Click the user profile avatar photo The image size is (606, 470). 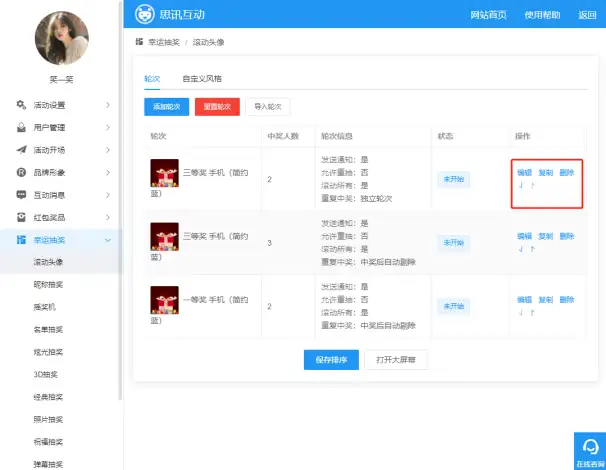pos(61,38)
